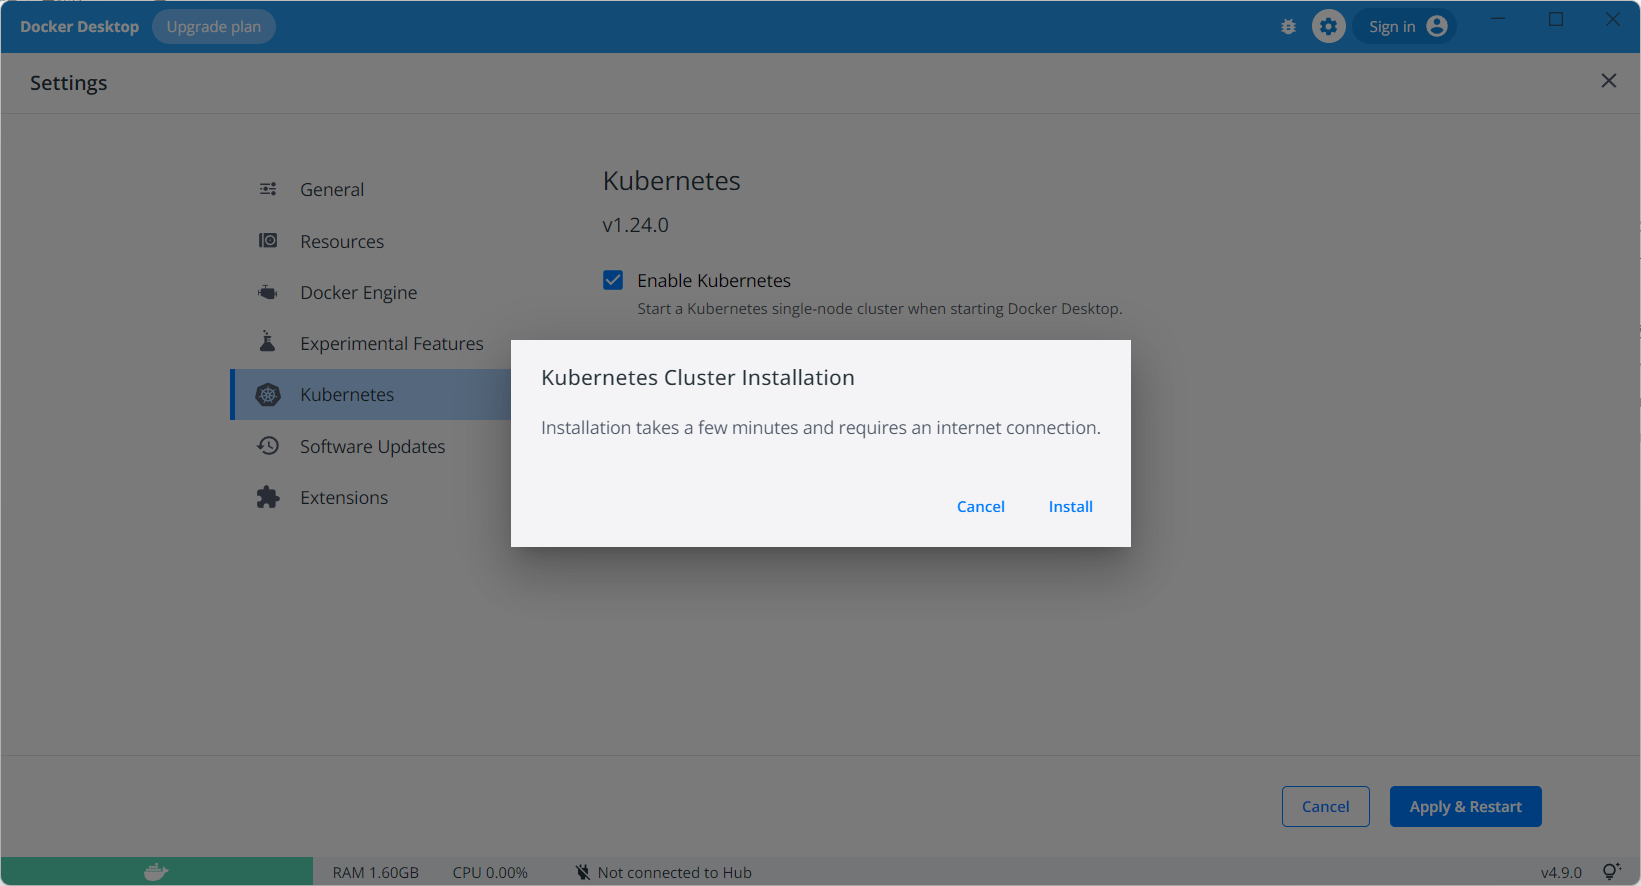1641x886 pixels.
Task: Click the Software Updates clock icon
Action: pyautogui.click(x=268, y=445)
